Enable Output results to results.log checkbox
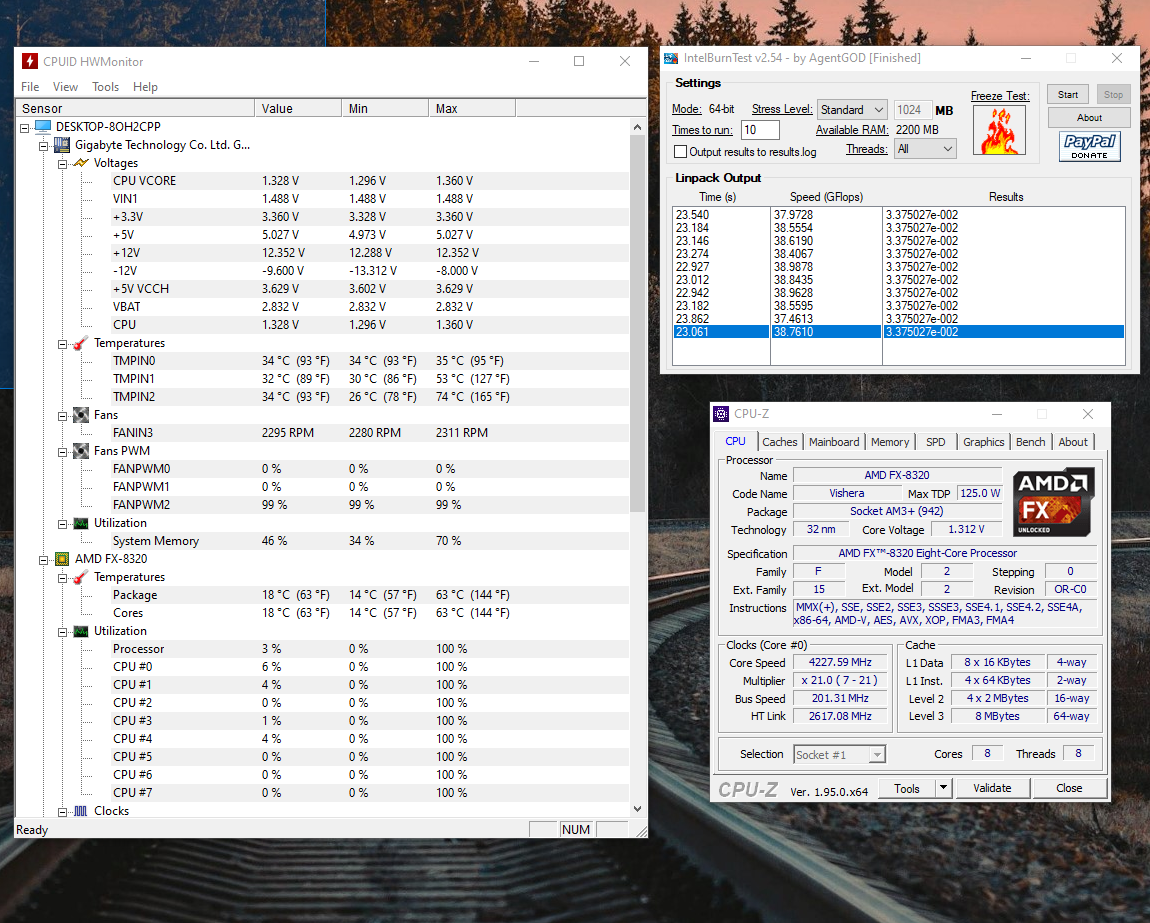 (x=681, y=152)
